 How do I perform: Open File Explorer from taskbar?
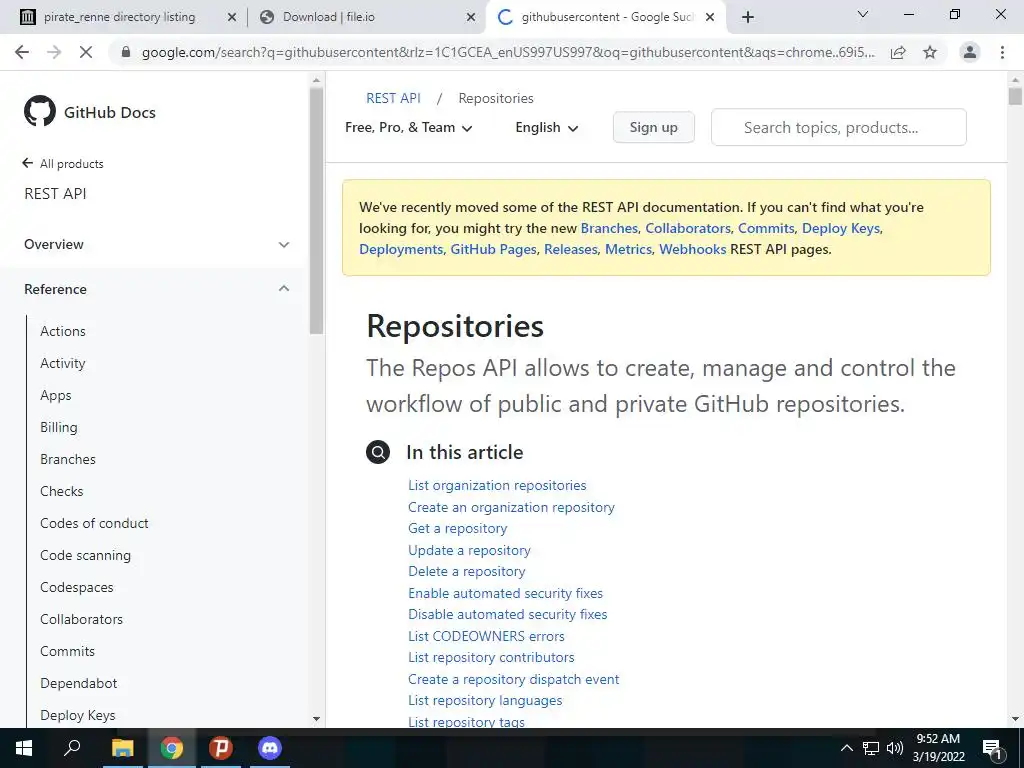122,748
